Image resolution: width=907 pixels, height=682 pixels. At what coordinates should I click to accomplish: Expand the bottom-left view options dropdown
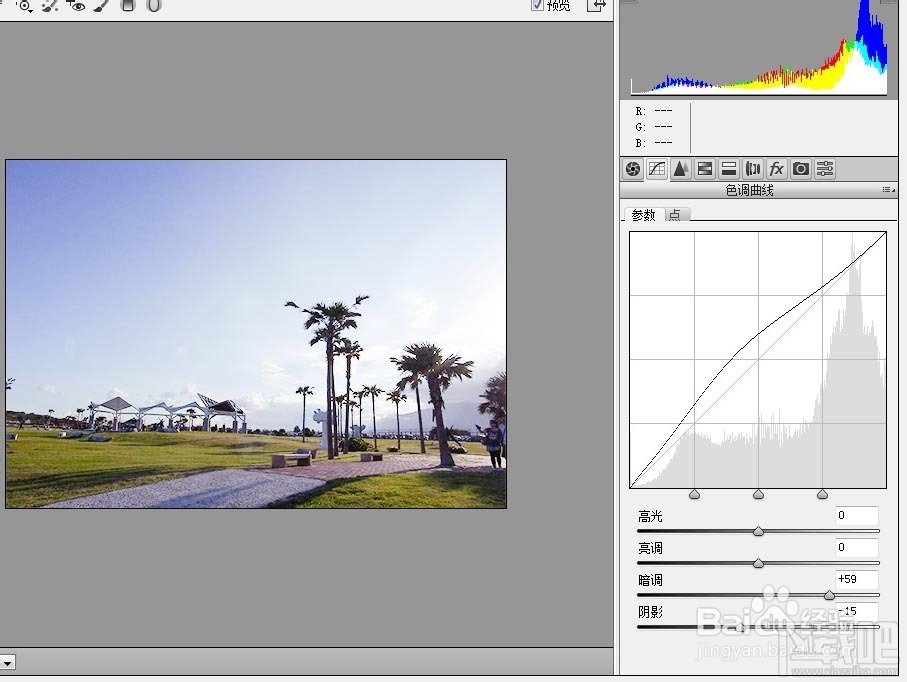coord(8,661)
